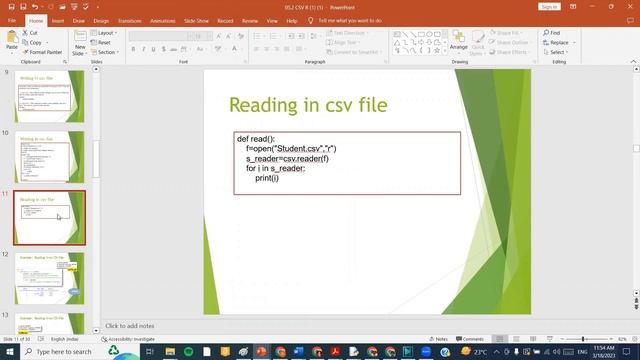Click the first Save icon in title bar
640x360 pixels.
(x=11, y=7)
